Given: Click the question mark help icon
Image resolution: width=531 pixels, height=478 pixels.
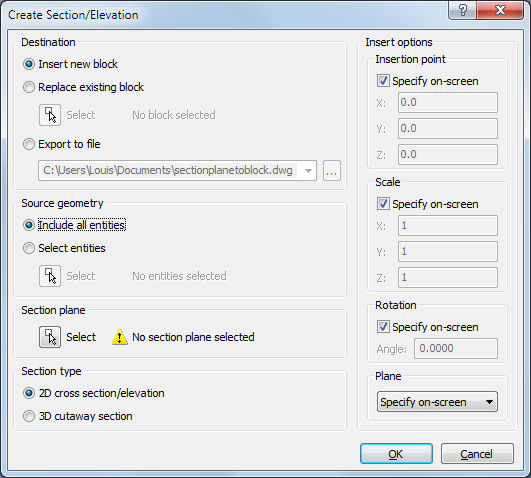Looking at the screenshot, I should 462,10.
